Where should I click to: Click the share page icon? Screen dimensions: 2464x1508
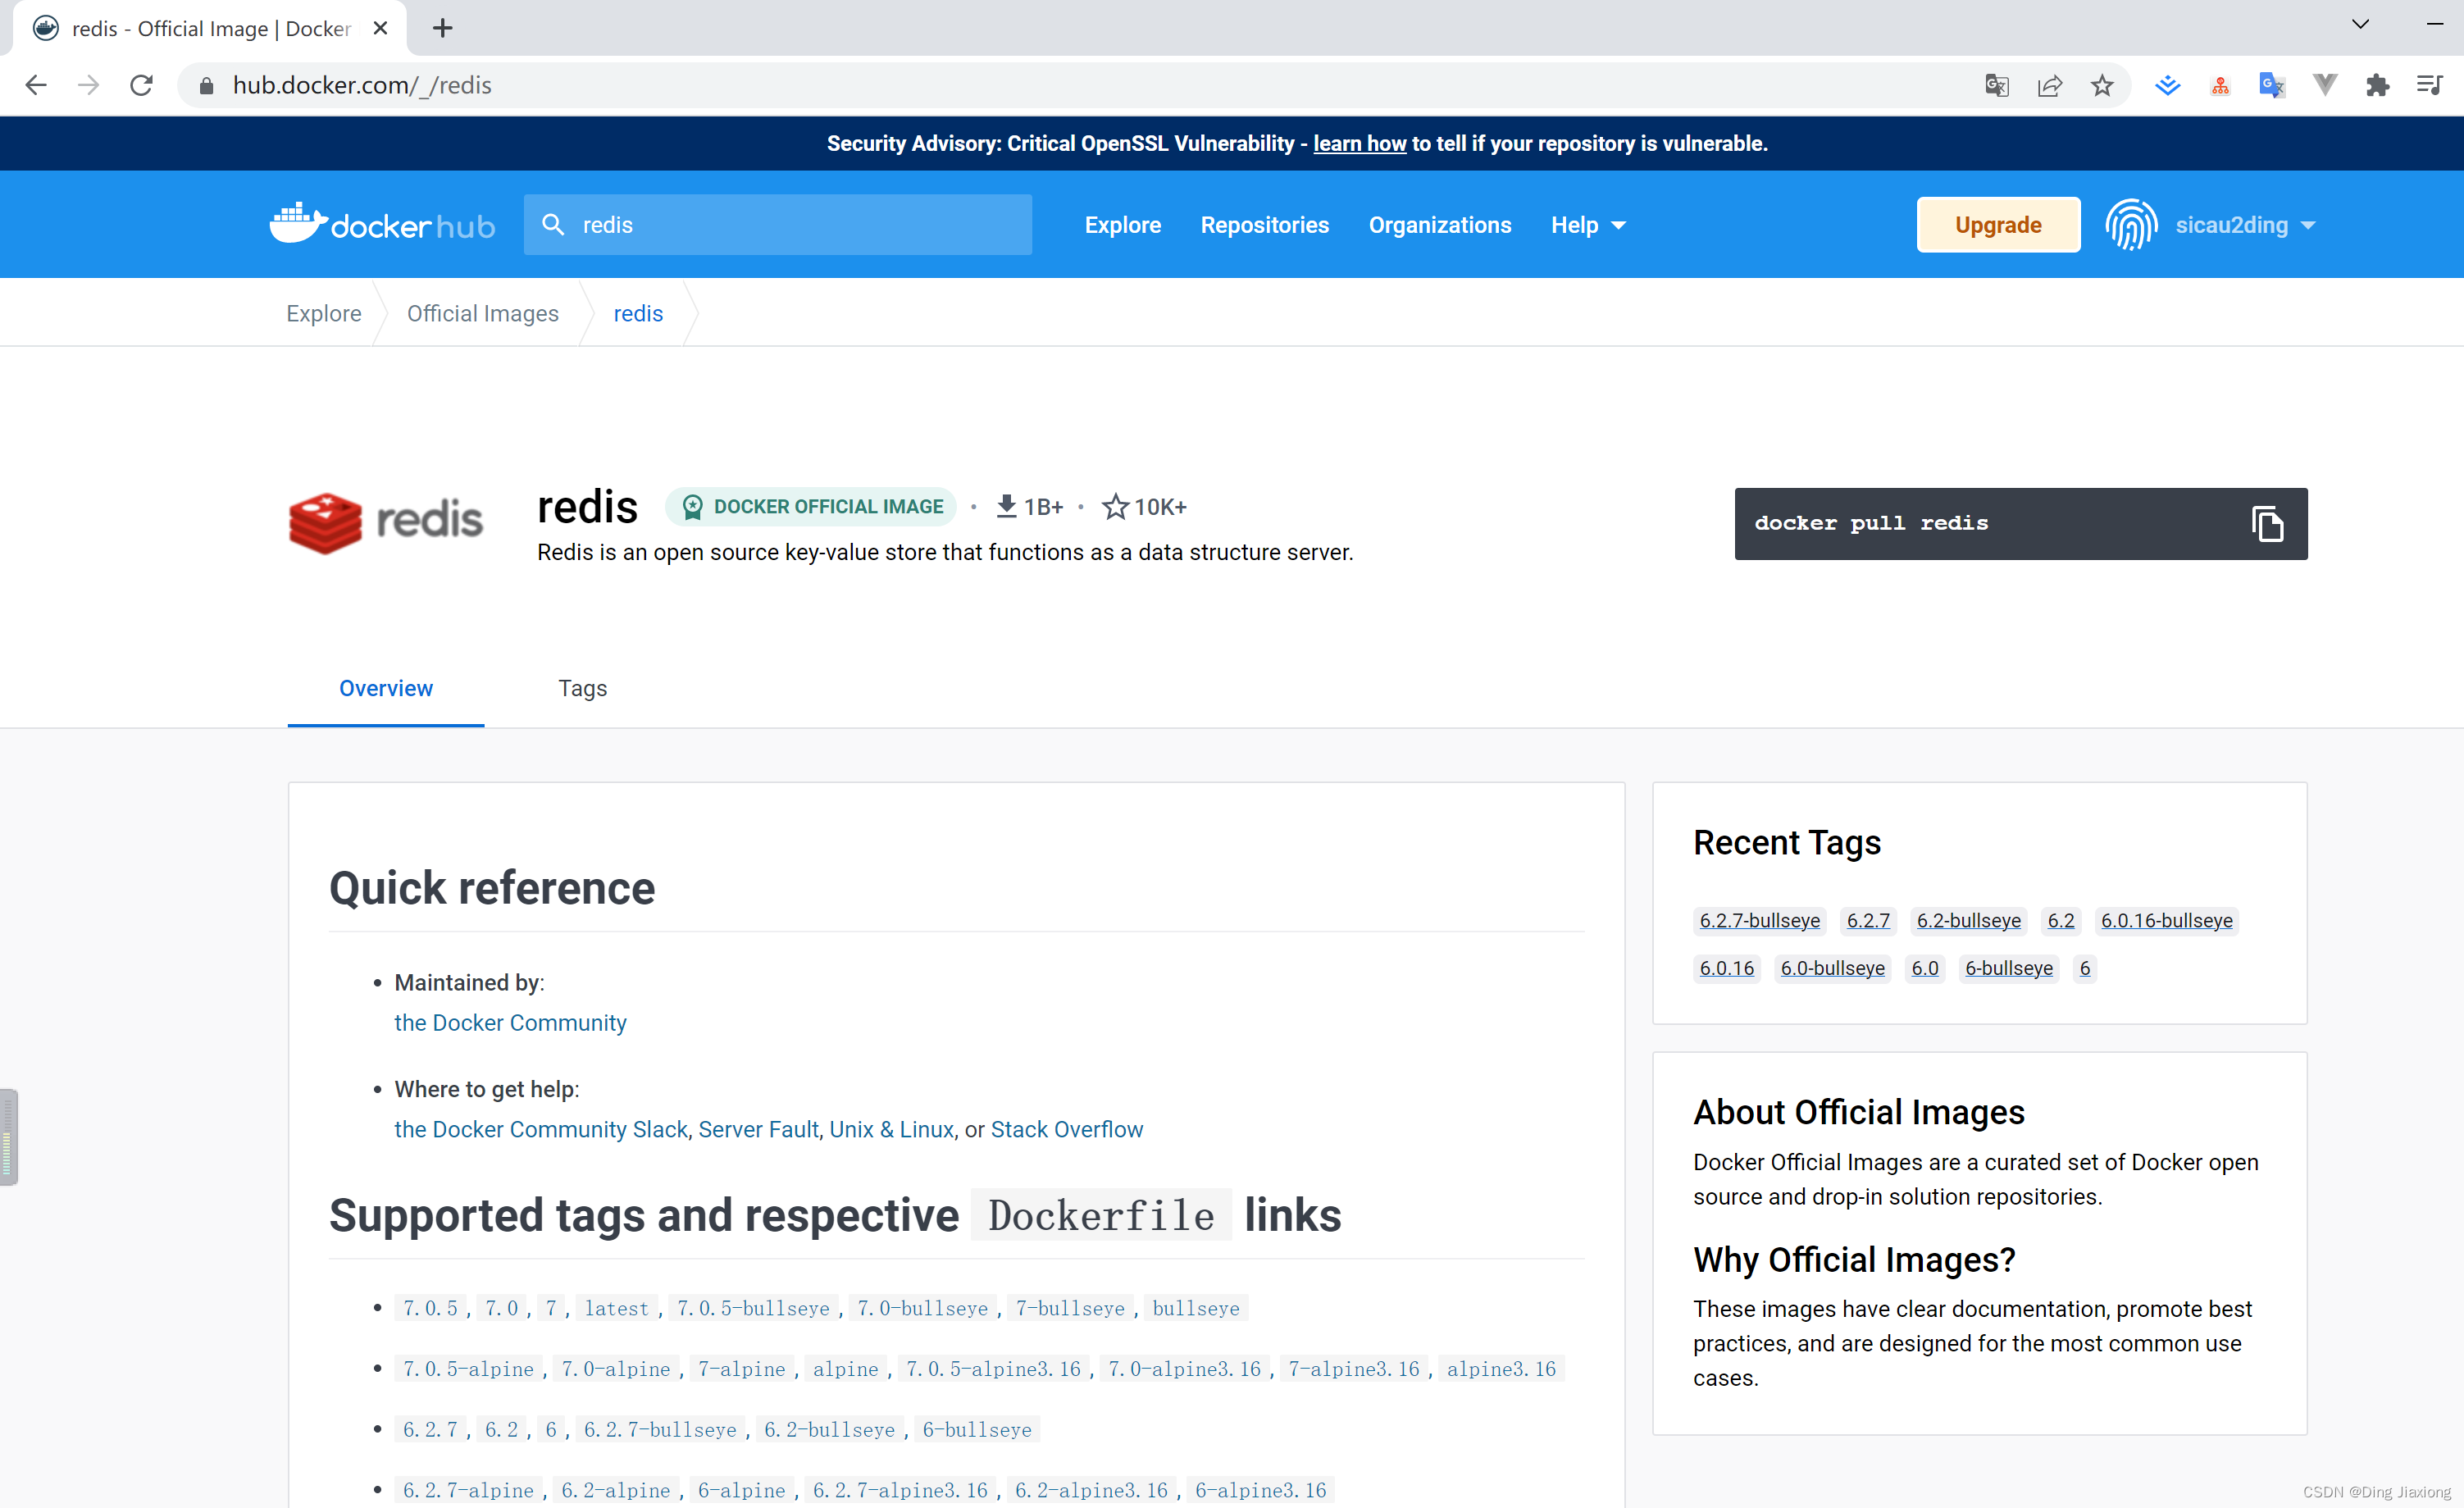pyautogui.click(x=2049, y=86)
